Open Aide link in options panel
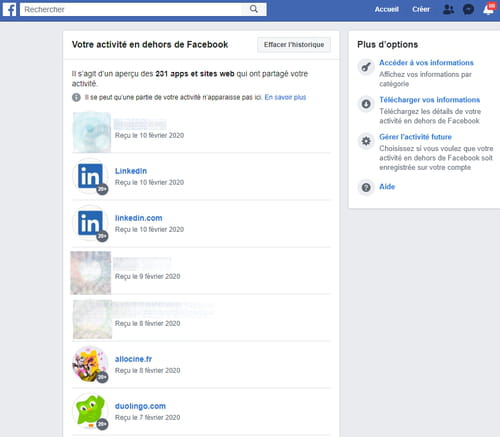Image resolution: width=500 pixels, height=437 pixels. coord(387,187)
